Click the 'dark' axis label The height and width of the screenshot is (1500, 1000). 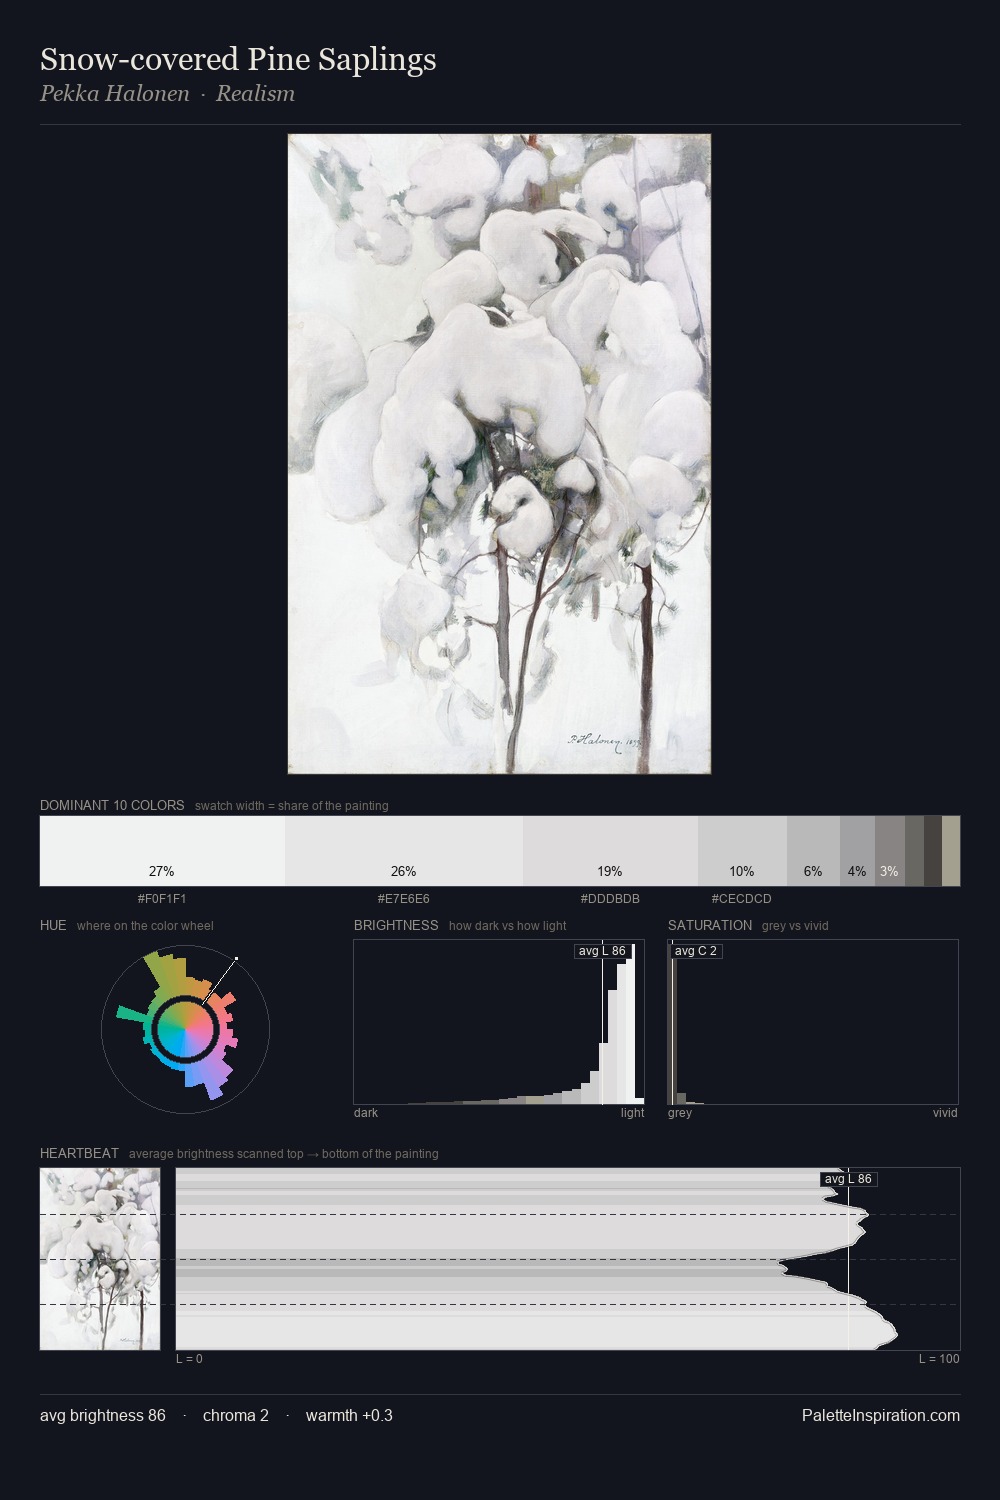[366, 1113]
